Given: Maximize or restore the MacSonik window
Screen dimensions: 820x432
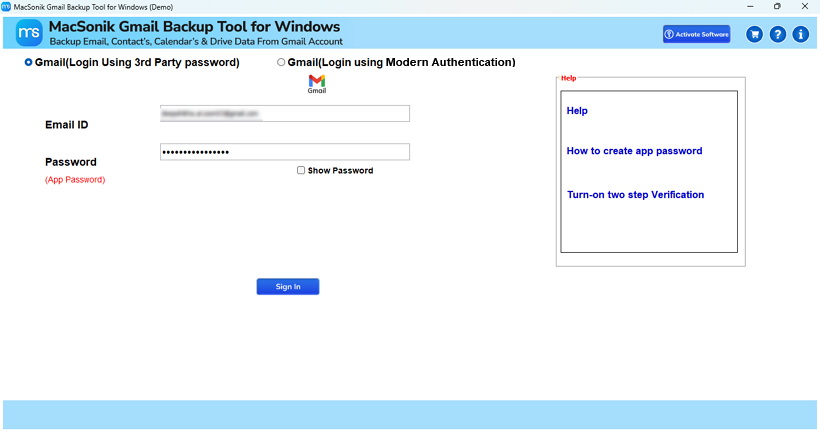Looking at the screenshot, I should coord(777,6).
